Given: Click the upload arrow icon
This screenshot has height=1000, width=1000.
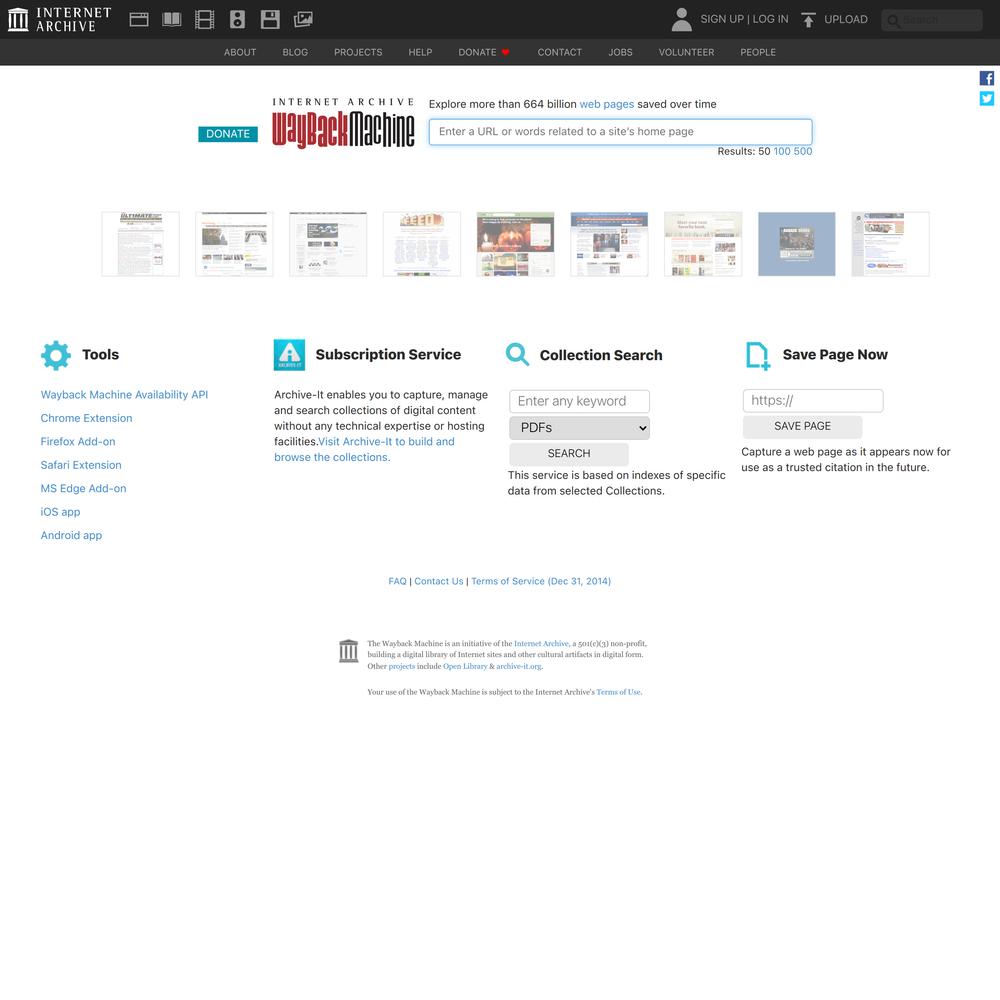Looking at the screenshot, I should click(809, 20).
